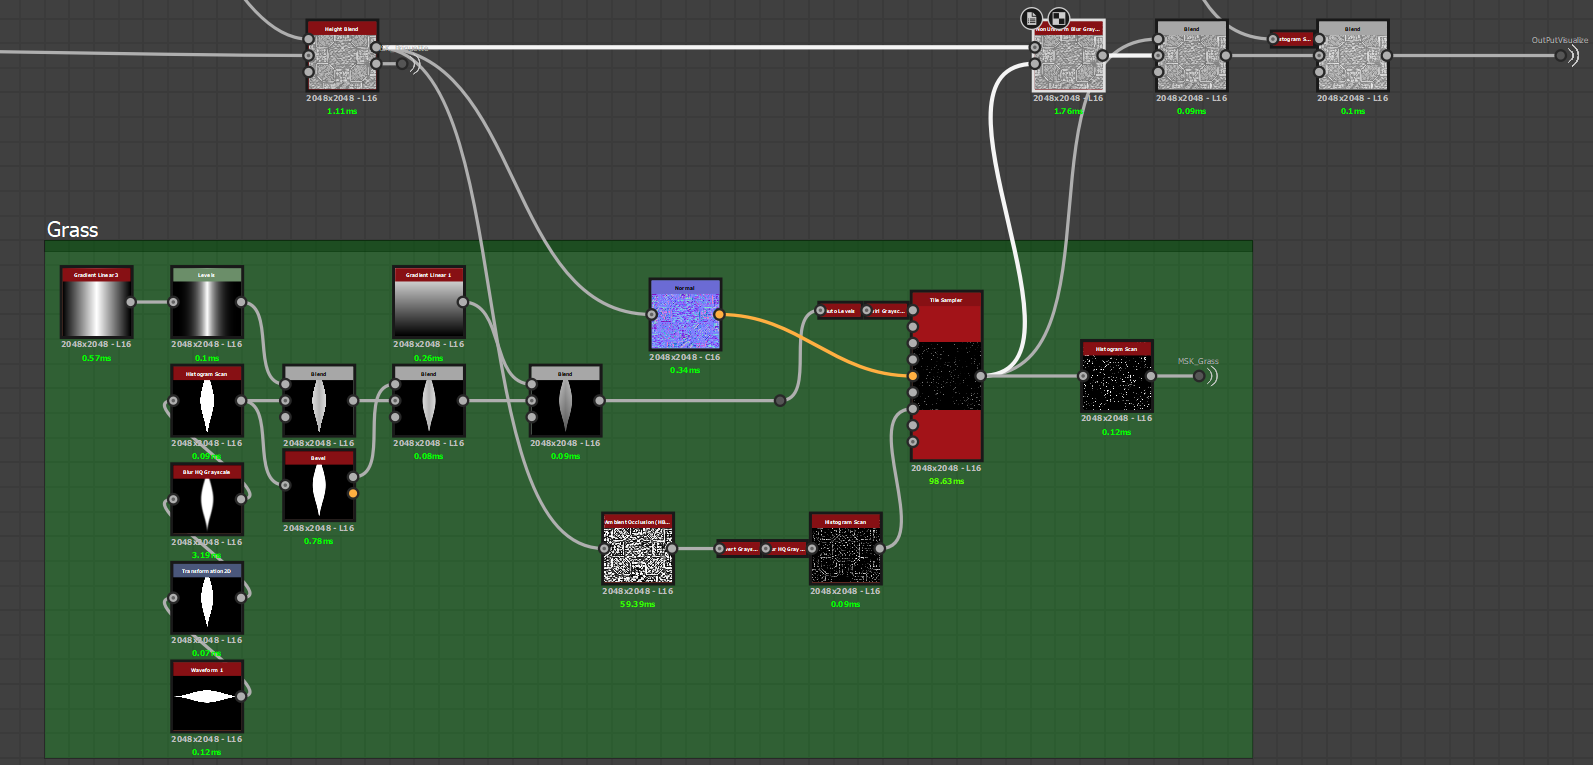Click the Ambient Occlusion node output port

point(672,549)
